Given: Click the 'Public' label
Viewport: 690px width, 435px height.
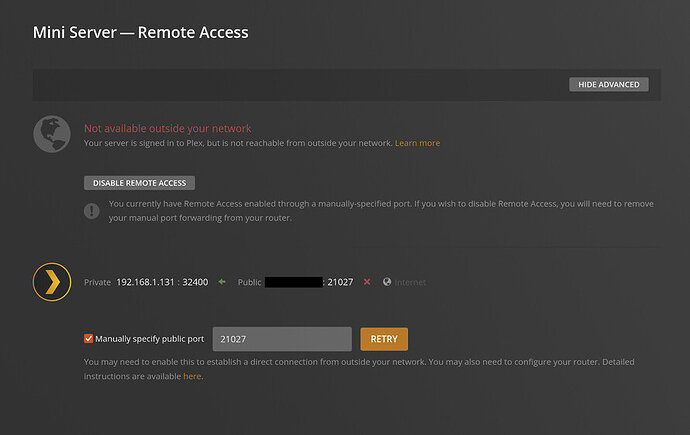Looking at the screenshot, I should tap(250, 282).
